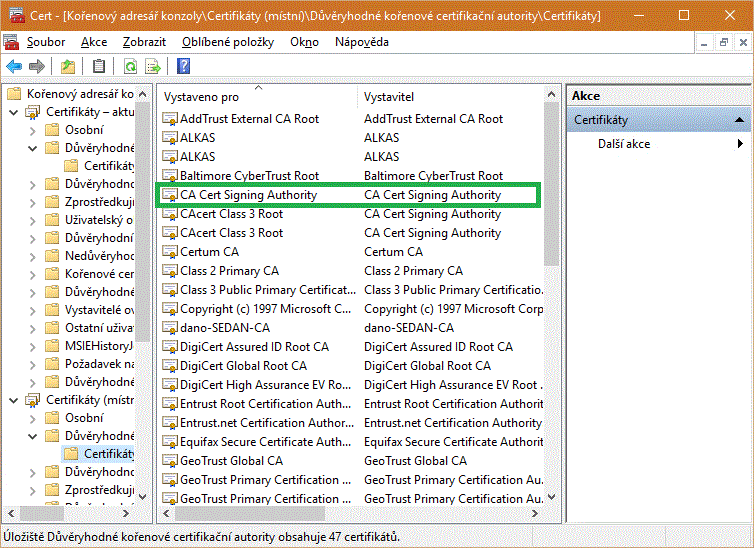Click the clipboard icon in the toolbar
The width and height of the screenshot is (754, 548).
click(98, 66)
